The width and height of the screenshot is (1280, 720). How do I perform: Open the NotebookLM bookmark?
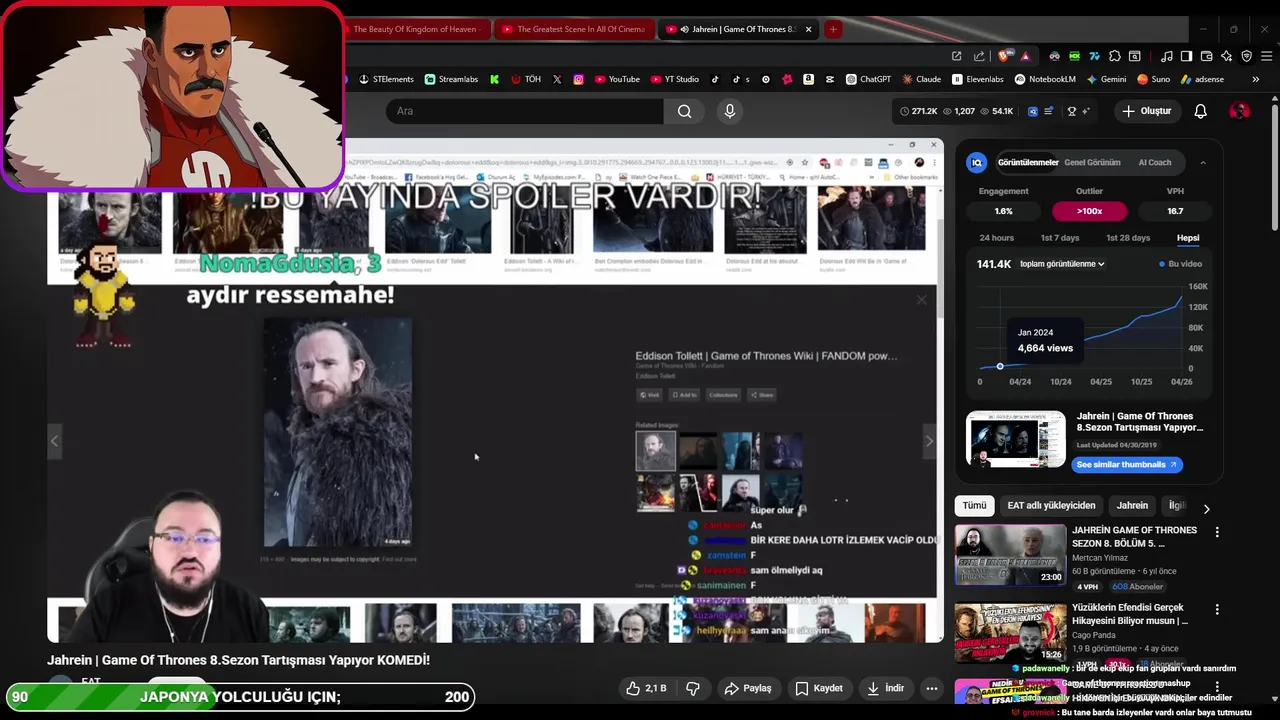click(x=1045, y=79)
